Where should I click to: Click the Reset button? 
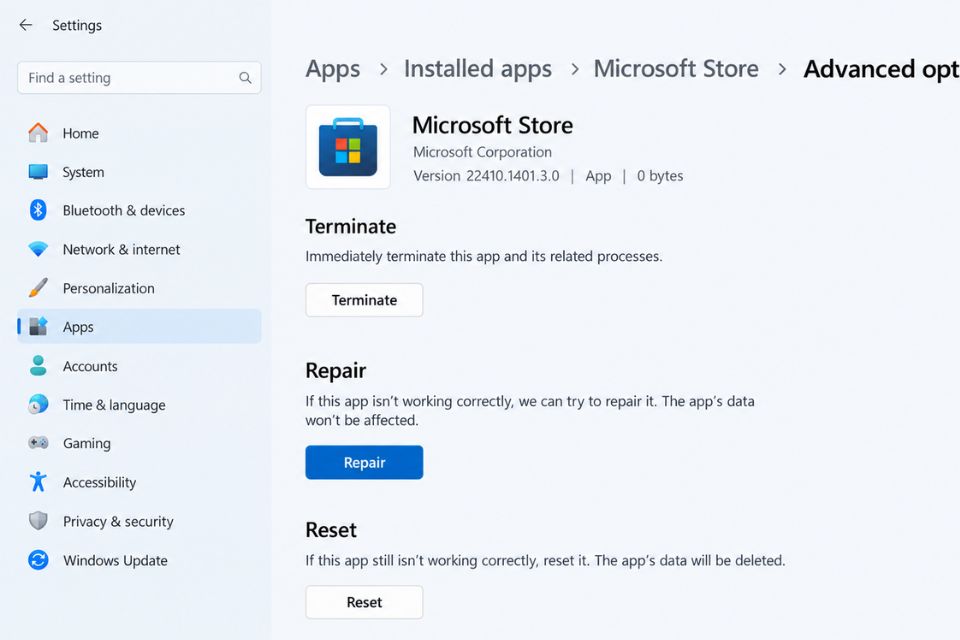click(x=364, y=602)
